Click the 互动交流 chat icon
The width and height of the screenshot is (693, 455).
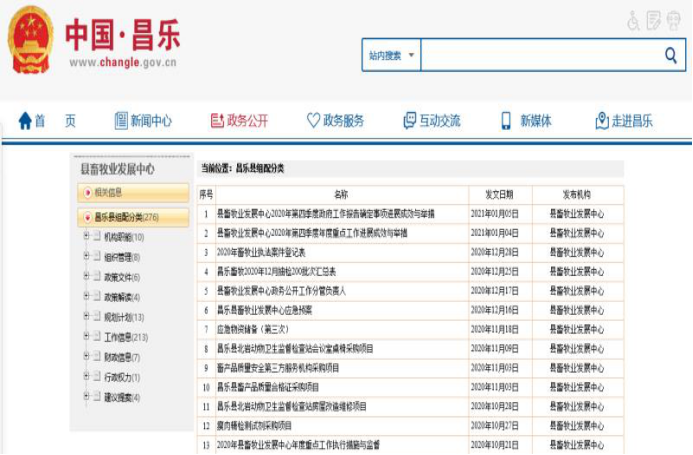[409, 121]
